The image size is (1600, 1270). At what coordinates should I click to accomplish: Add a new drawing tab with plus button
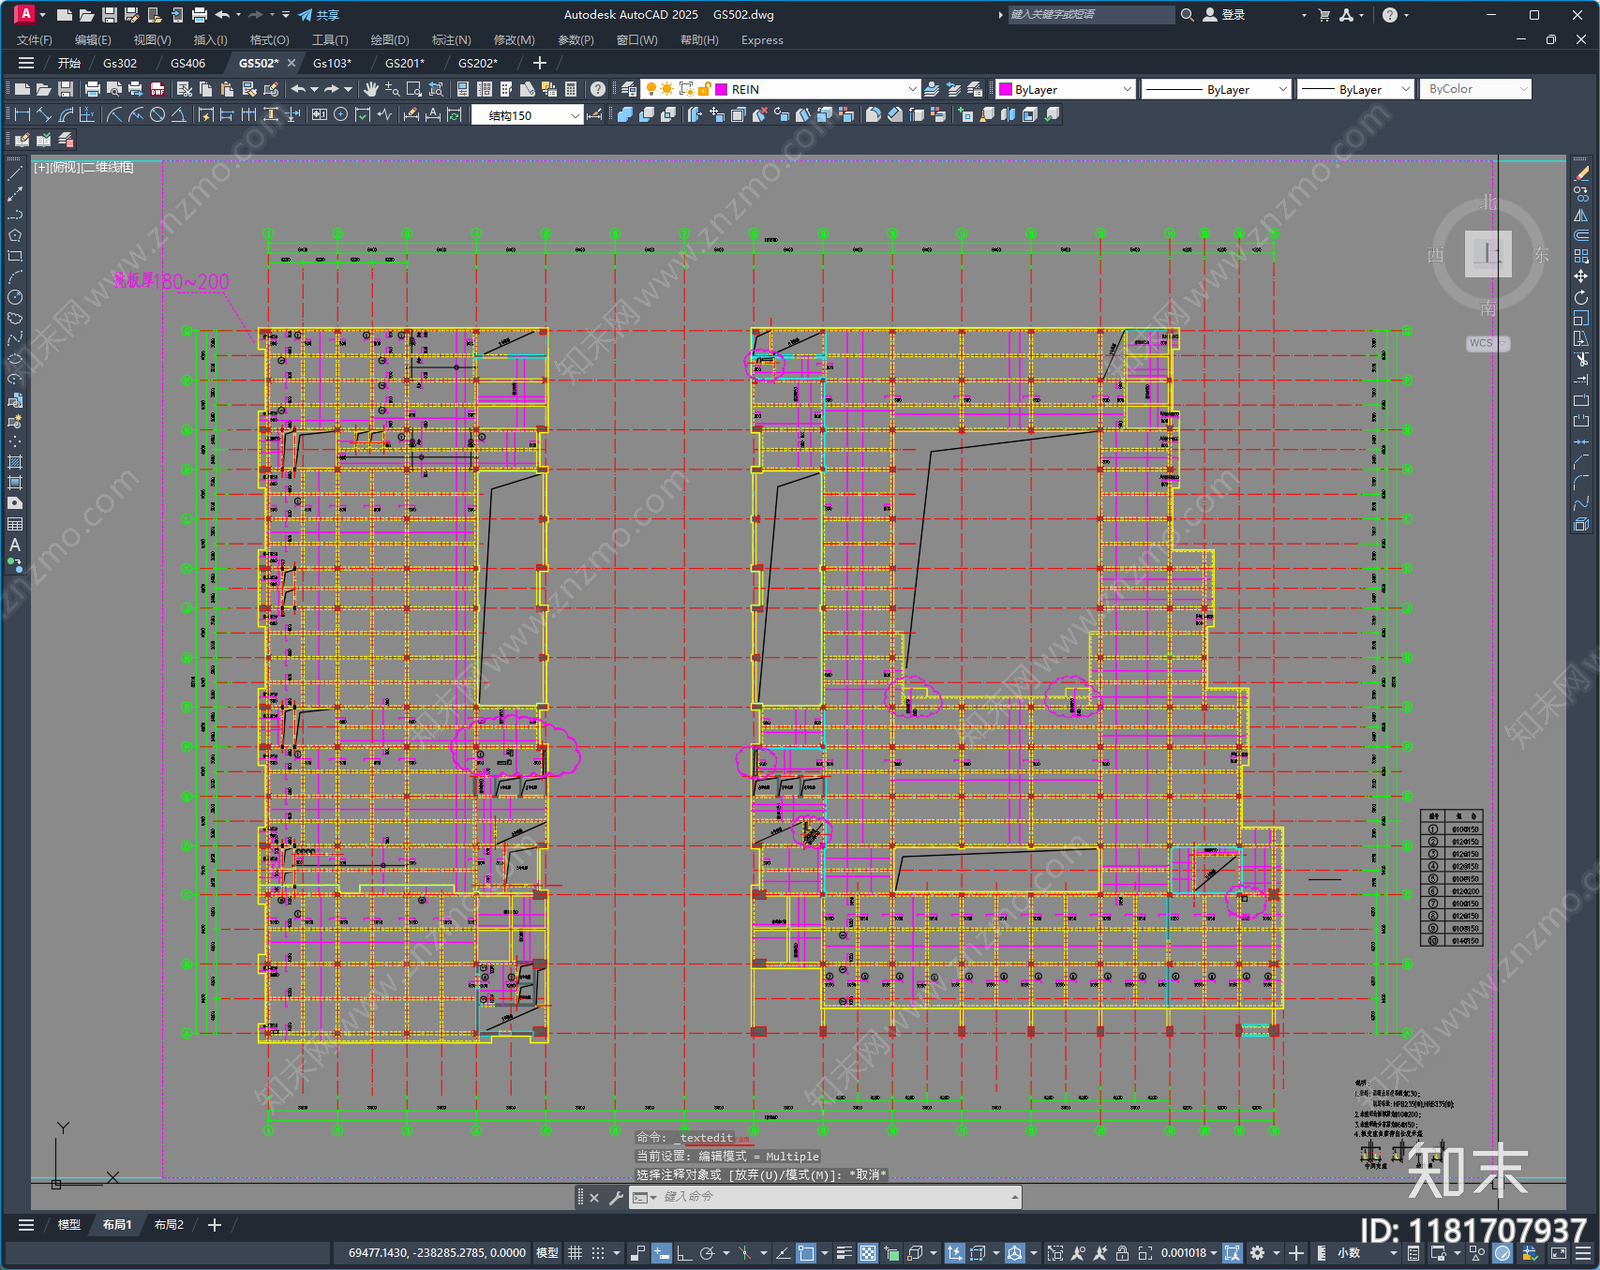(x=540, y=63)
